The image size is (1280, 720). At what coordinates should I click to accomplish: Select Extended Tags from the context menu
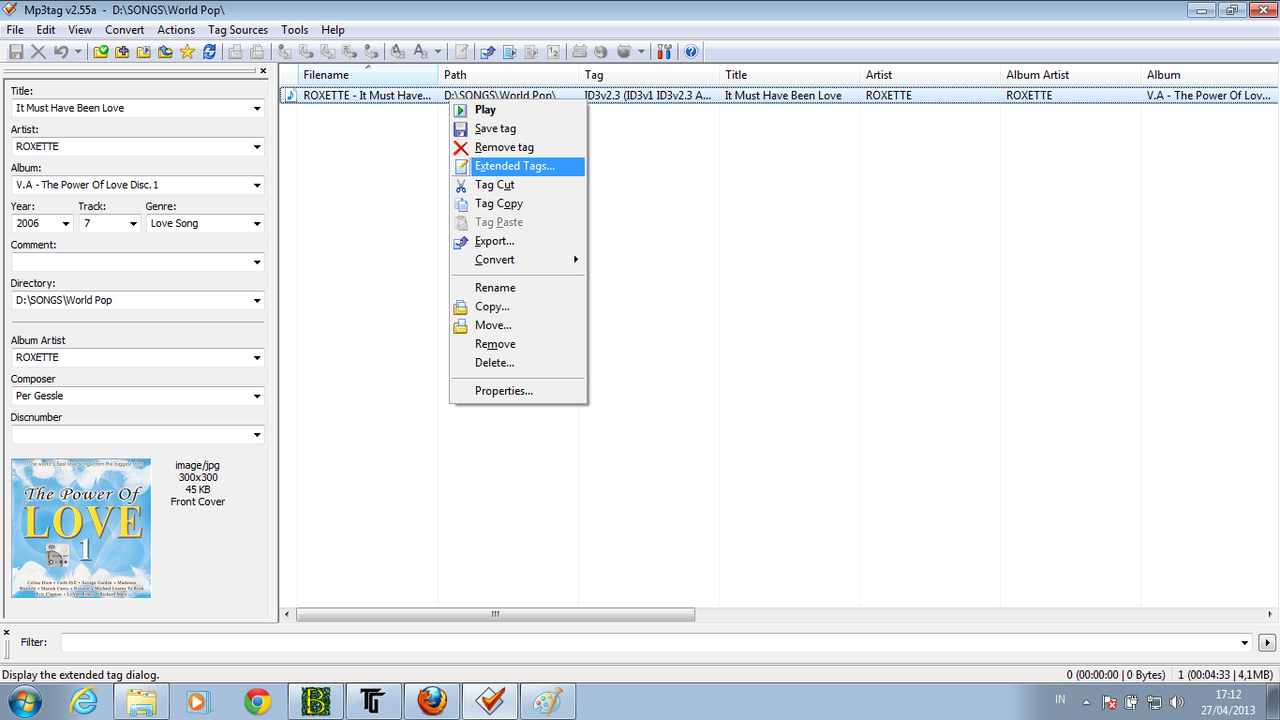(514, 166)
